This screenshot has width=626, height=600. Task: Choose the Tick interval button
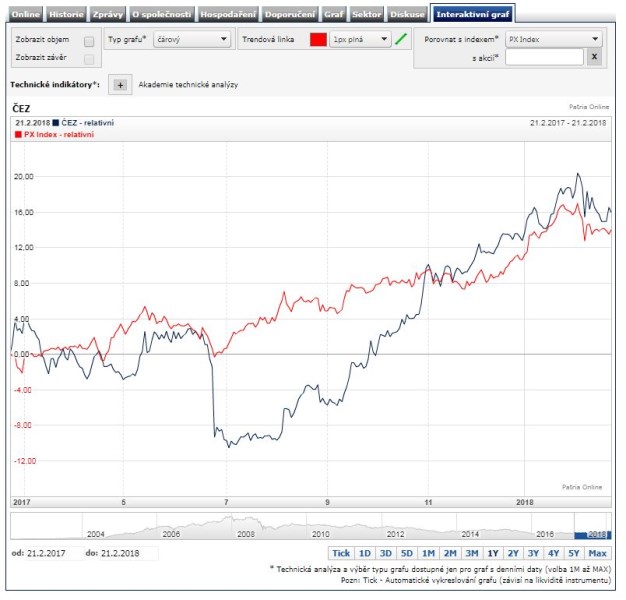point(341,553)
